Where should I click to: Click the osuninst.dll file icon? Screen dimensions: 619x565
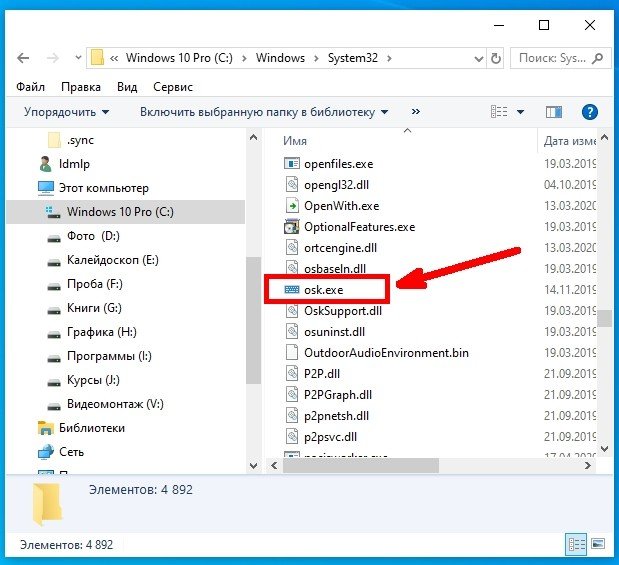292,332
